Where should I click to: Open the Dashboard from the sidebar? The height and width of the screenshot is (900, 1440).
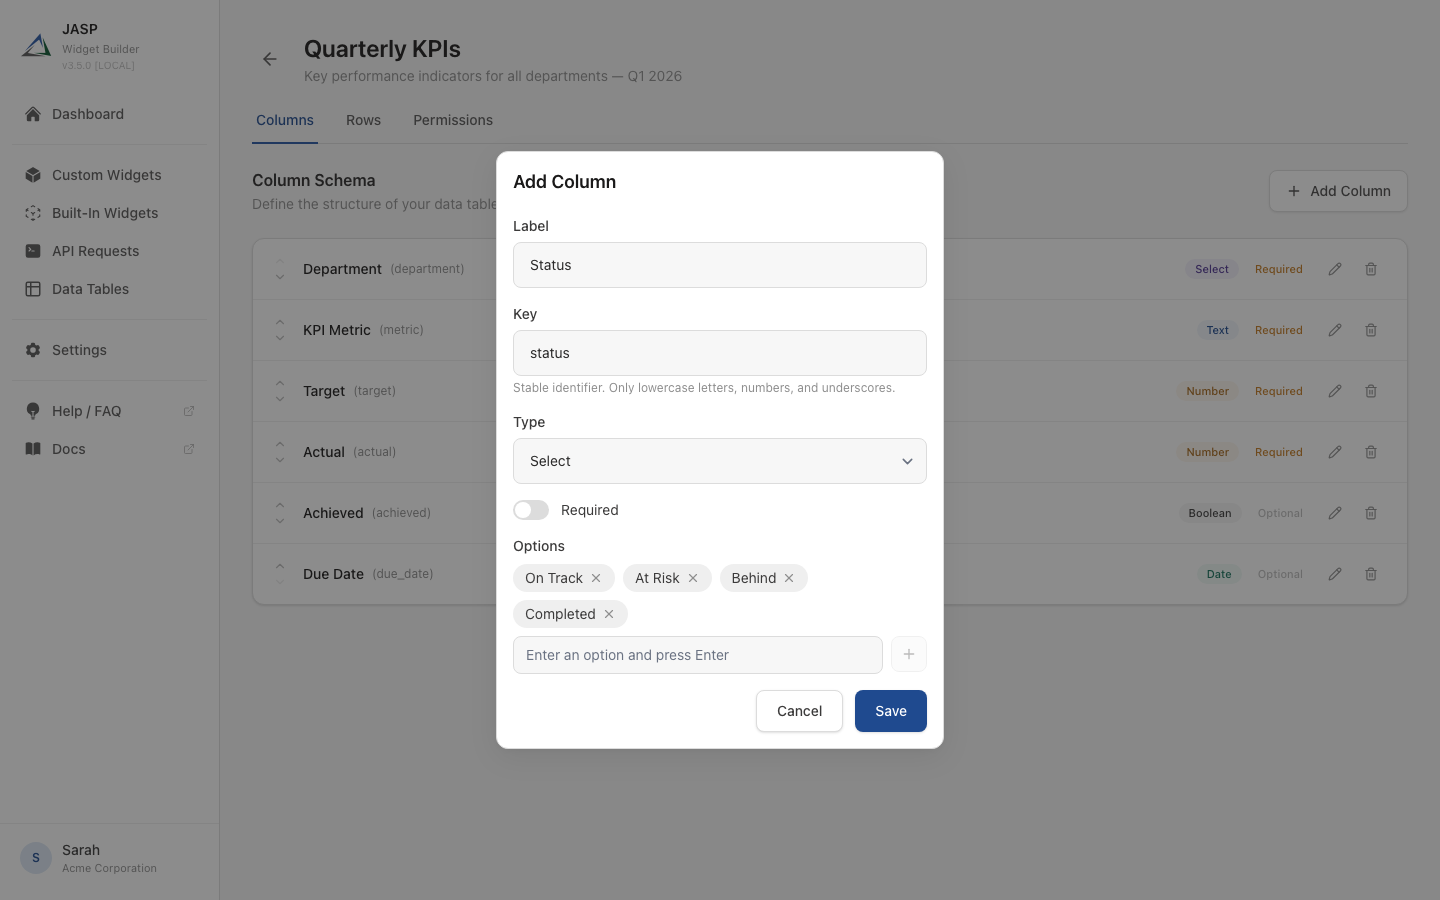click(88, 114)
